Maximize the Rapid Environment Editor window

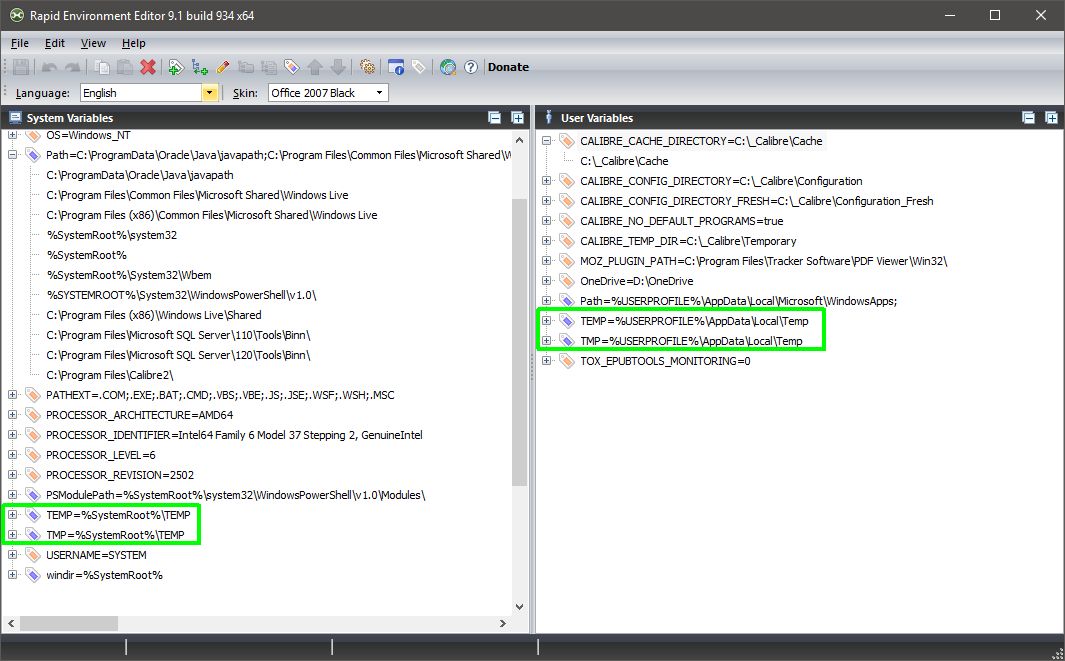point(995,15)
